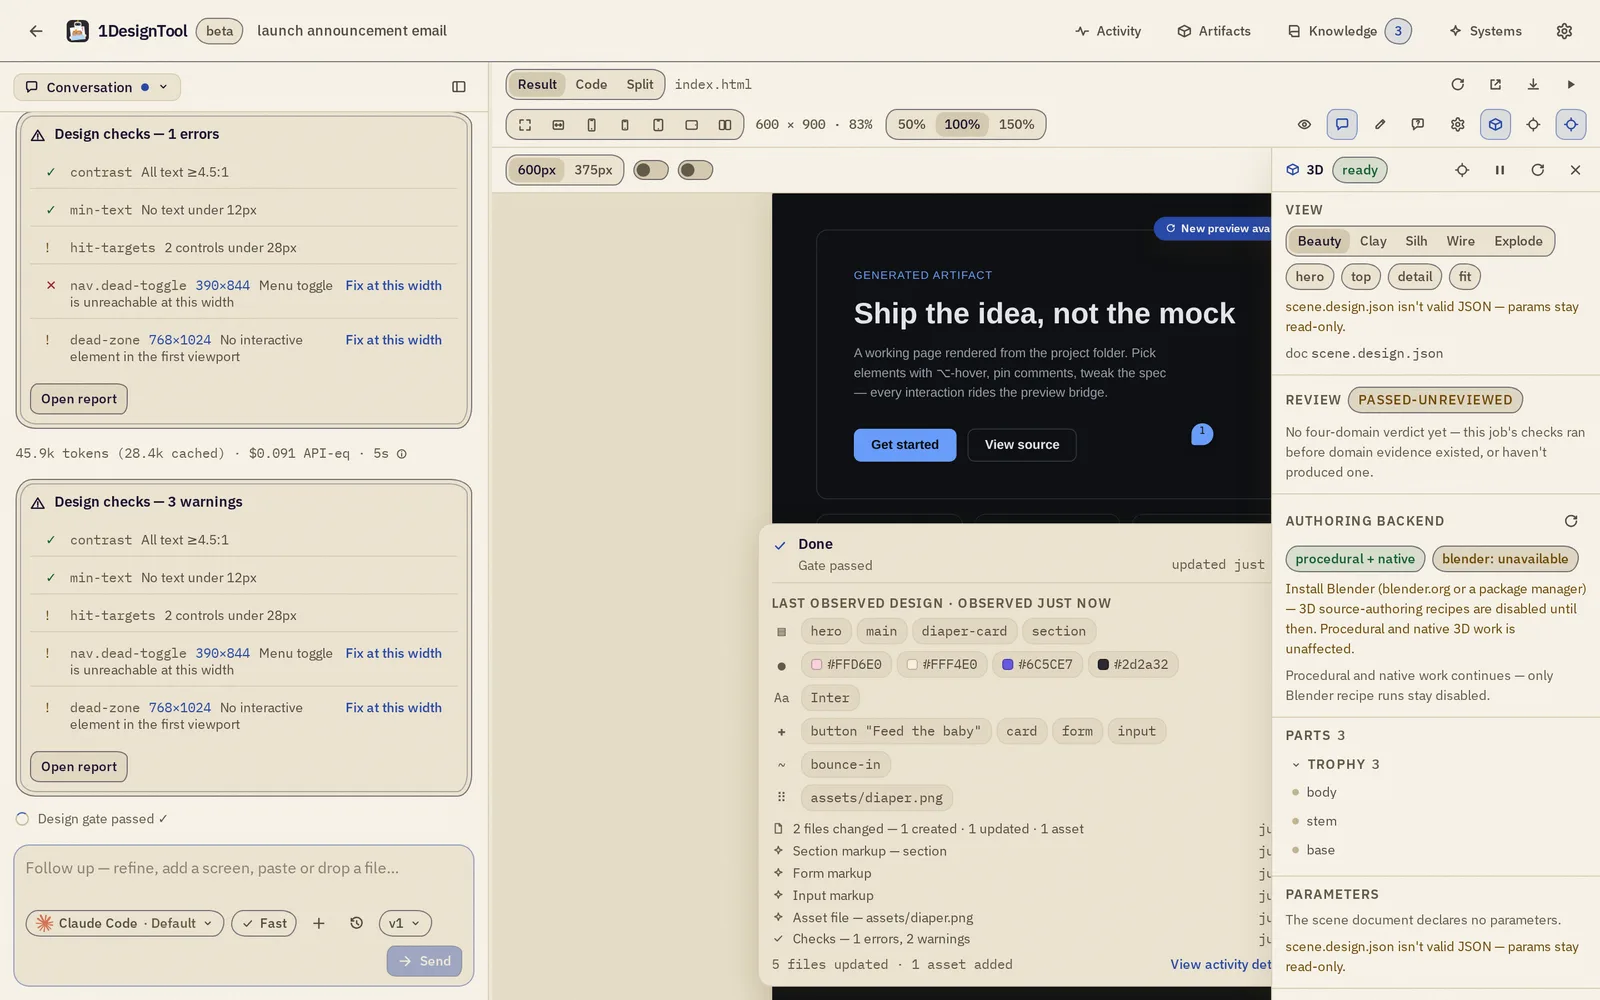1600x1000 pixels.
Task: Select the tablet portrait device icon
Action: (658, 125)
